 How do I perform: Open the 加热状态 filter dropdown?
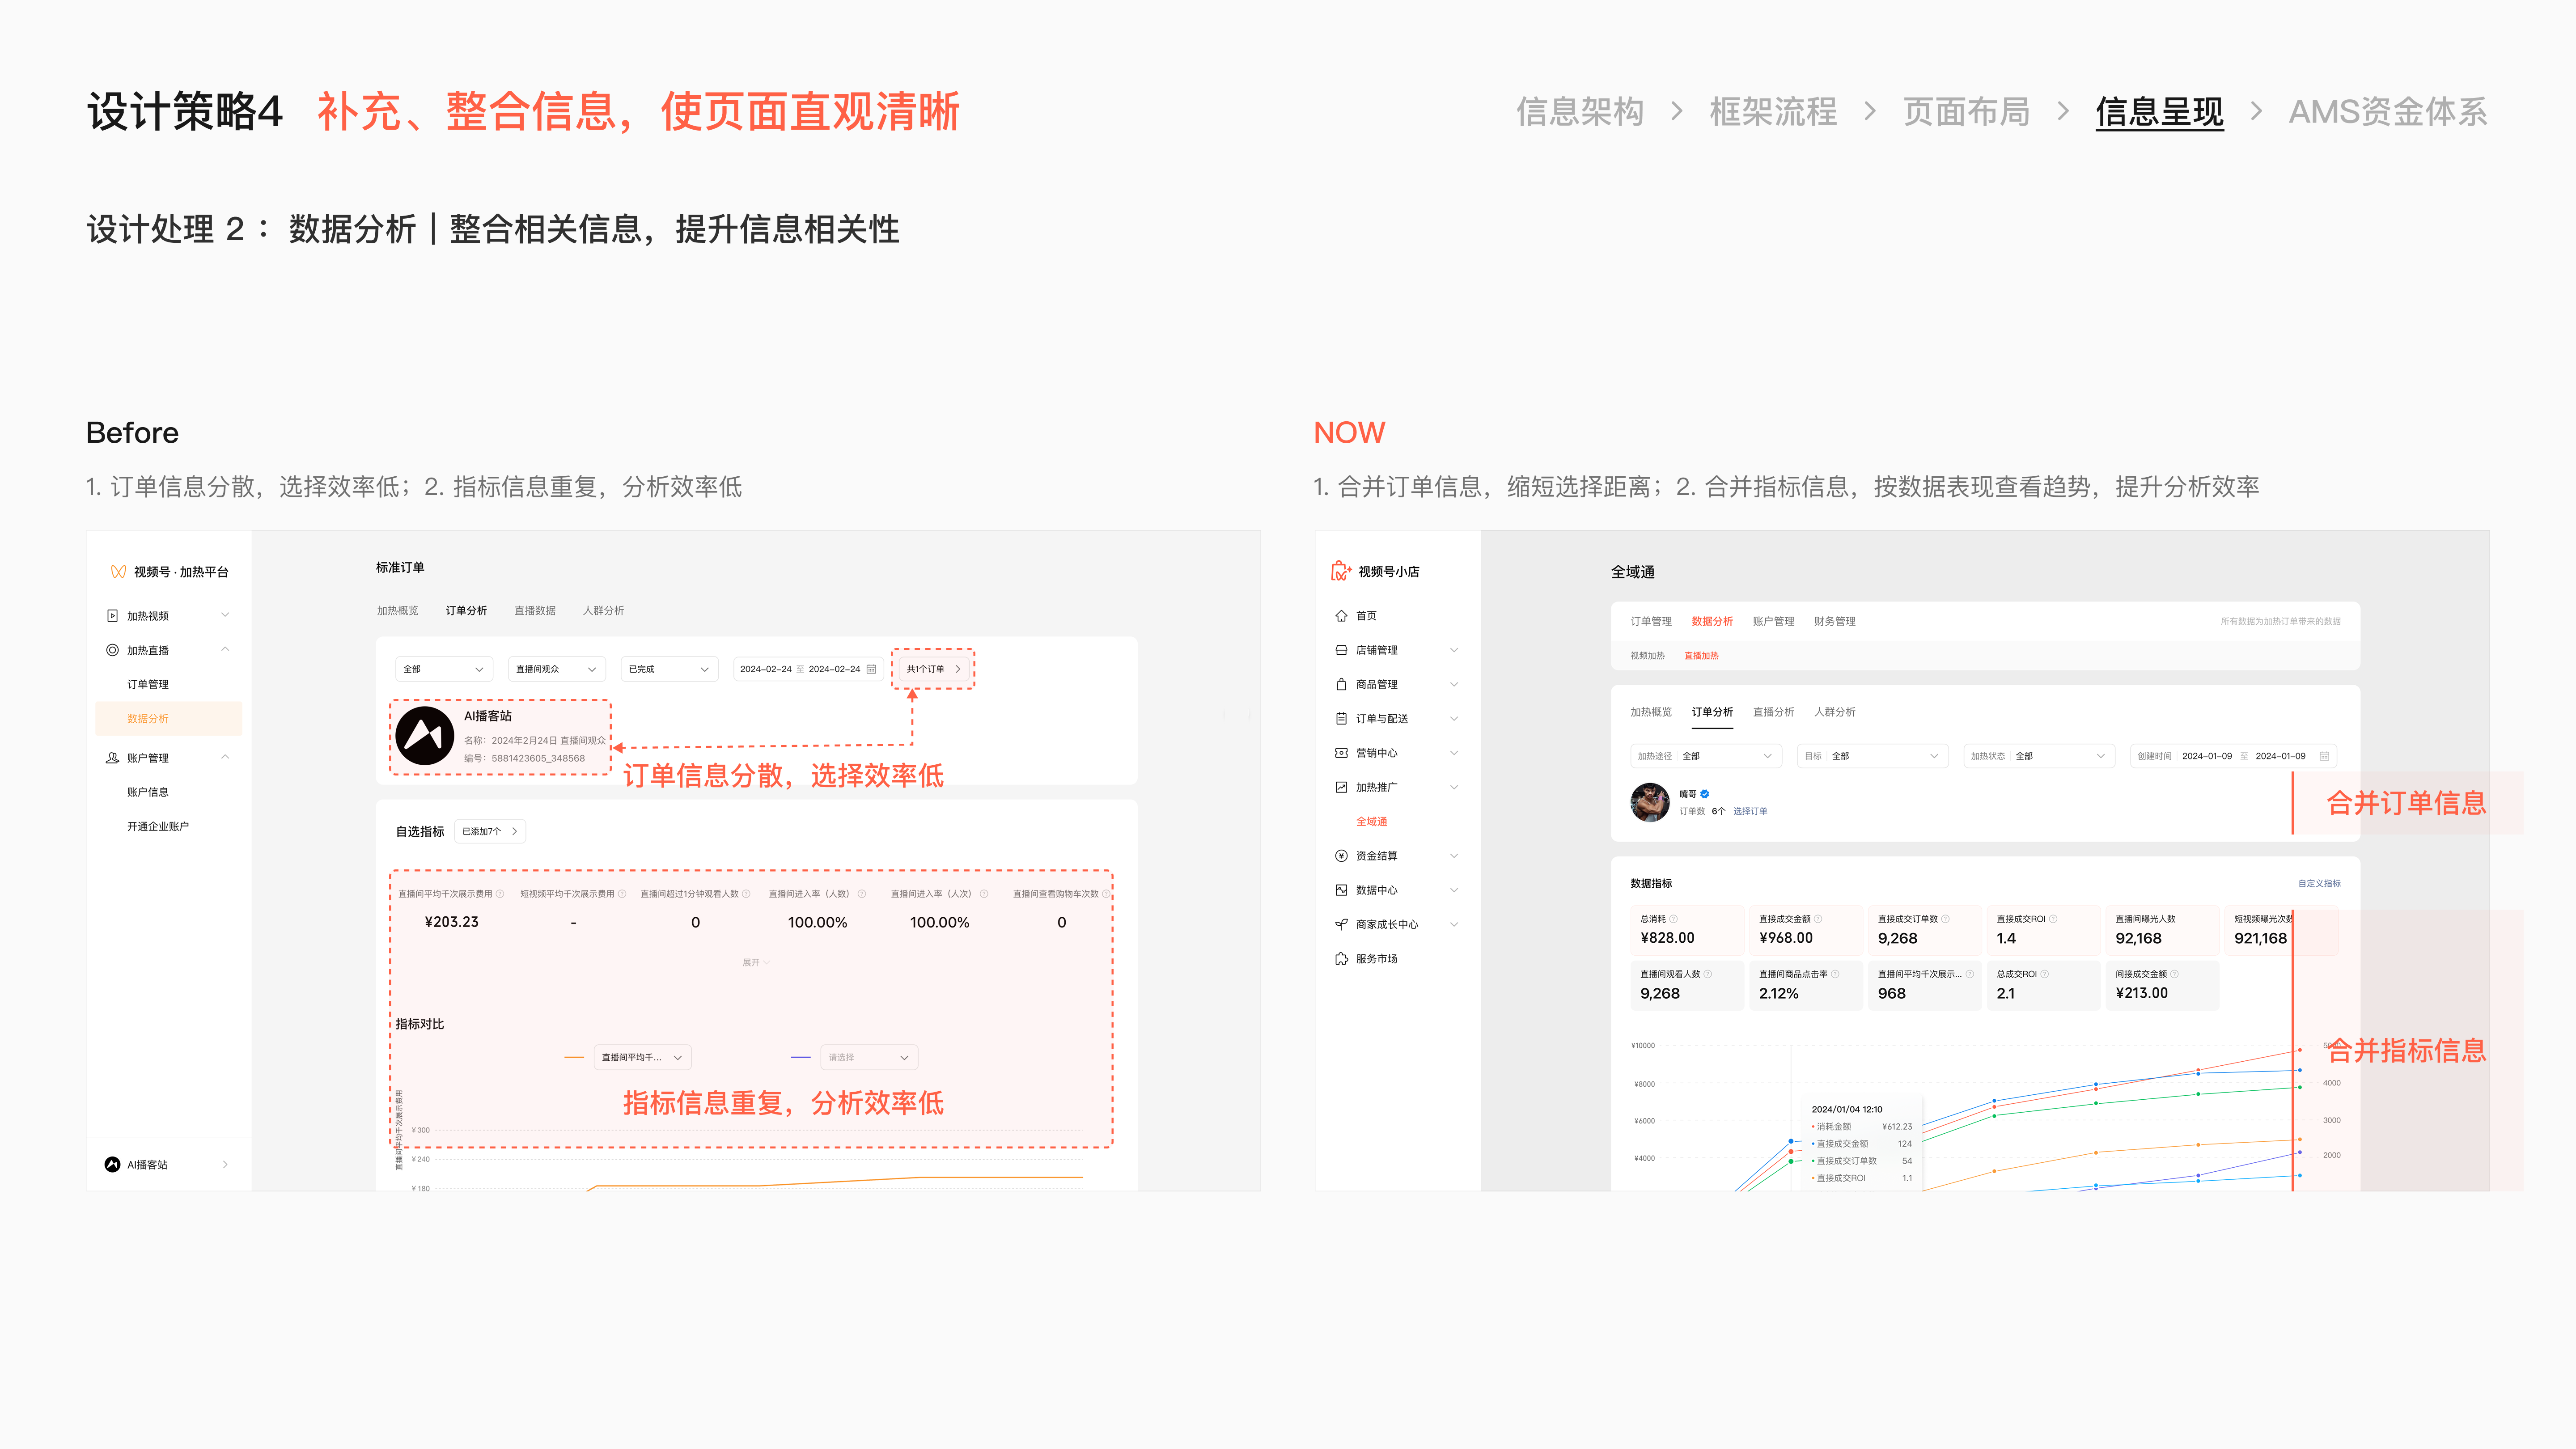[2039, 756]
